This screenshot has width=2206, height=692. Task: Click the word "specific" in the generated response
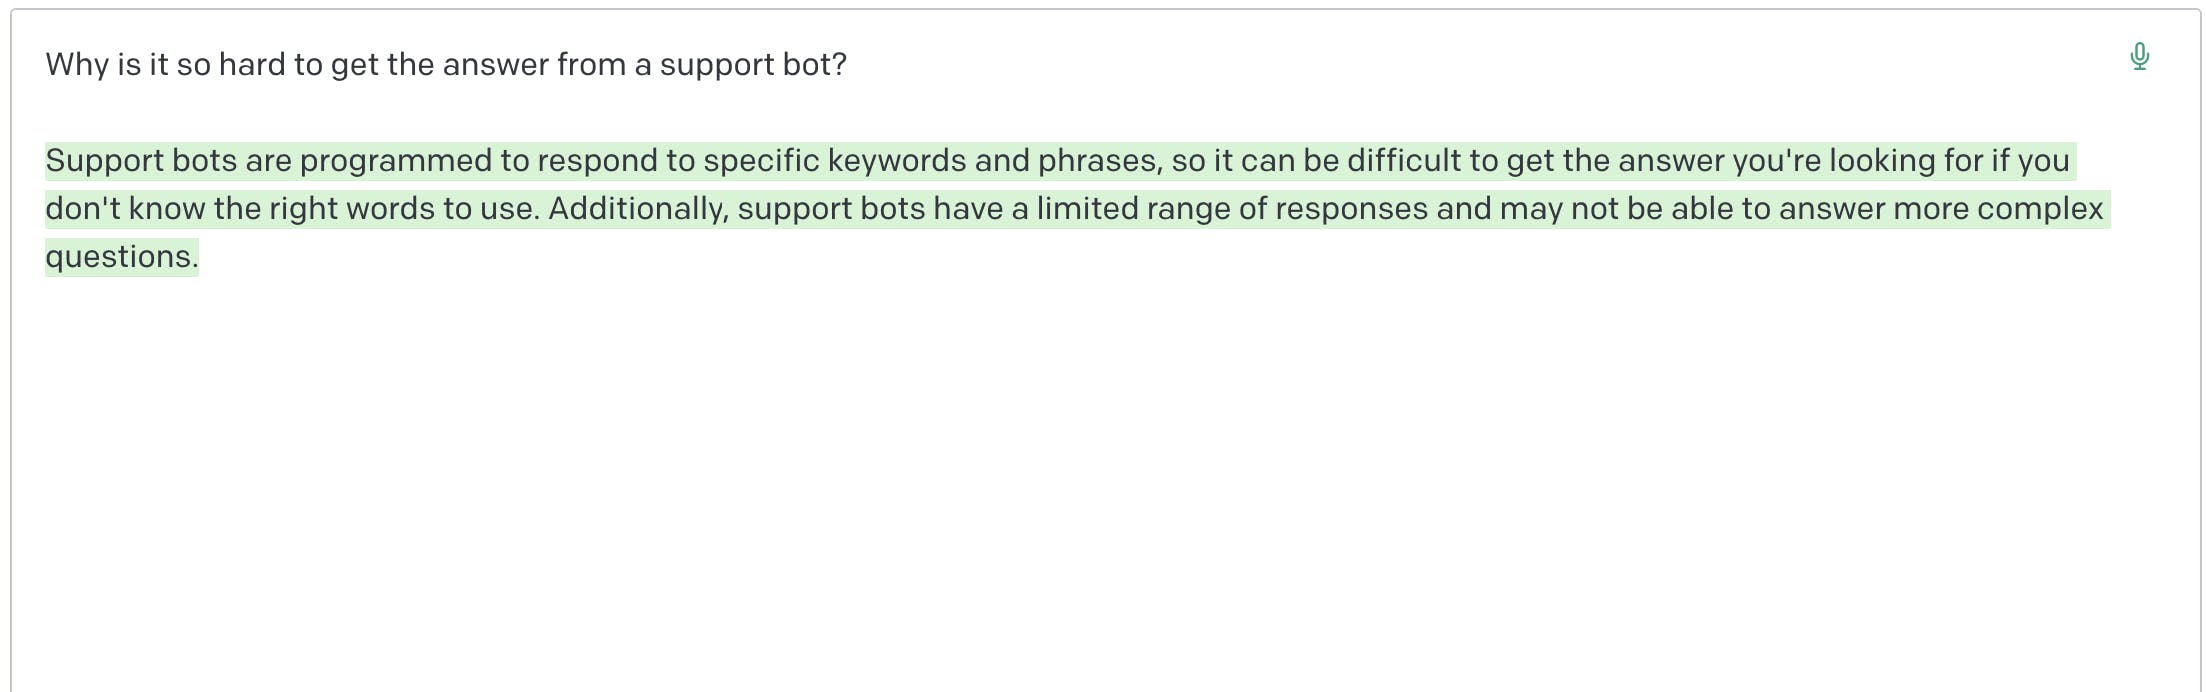[761, 161]
